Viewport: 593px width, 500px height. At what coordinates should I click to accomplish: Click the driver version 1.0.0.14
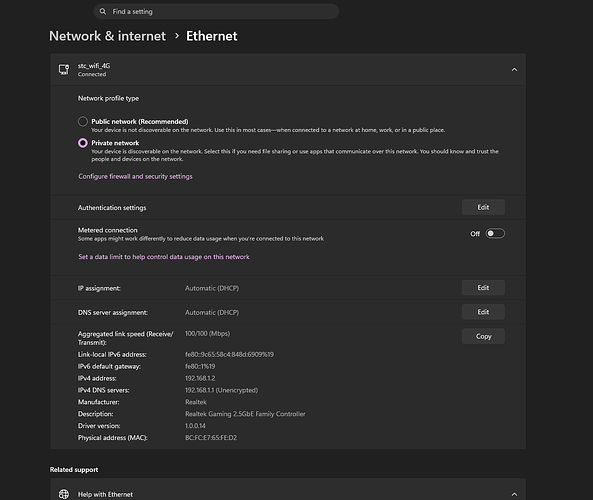(195, 425)
